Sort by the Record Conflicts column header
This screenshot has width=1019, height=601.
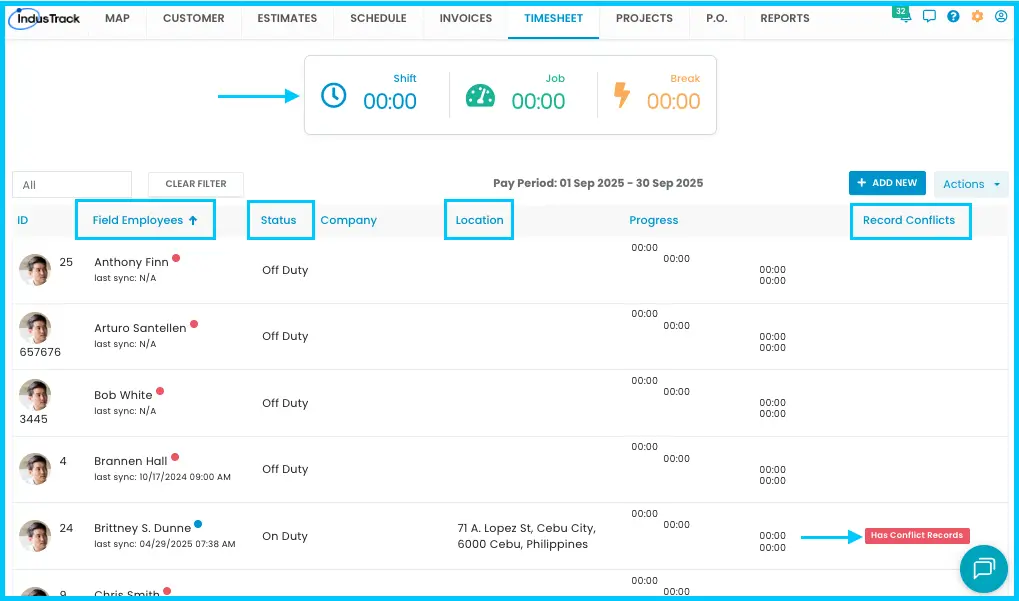pos(909,220)
